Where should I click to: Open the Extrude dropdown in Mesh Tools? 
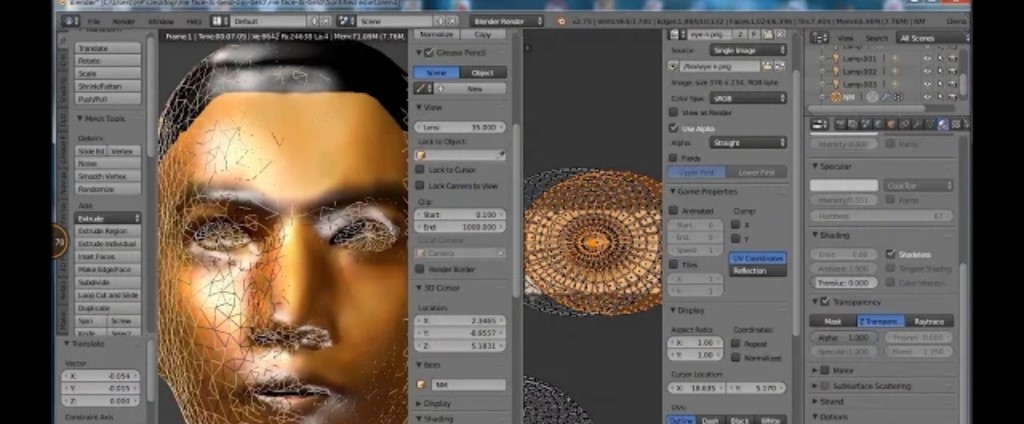(x=108, y=218)
